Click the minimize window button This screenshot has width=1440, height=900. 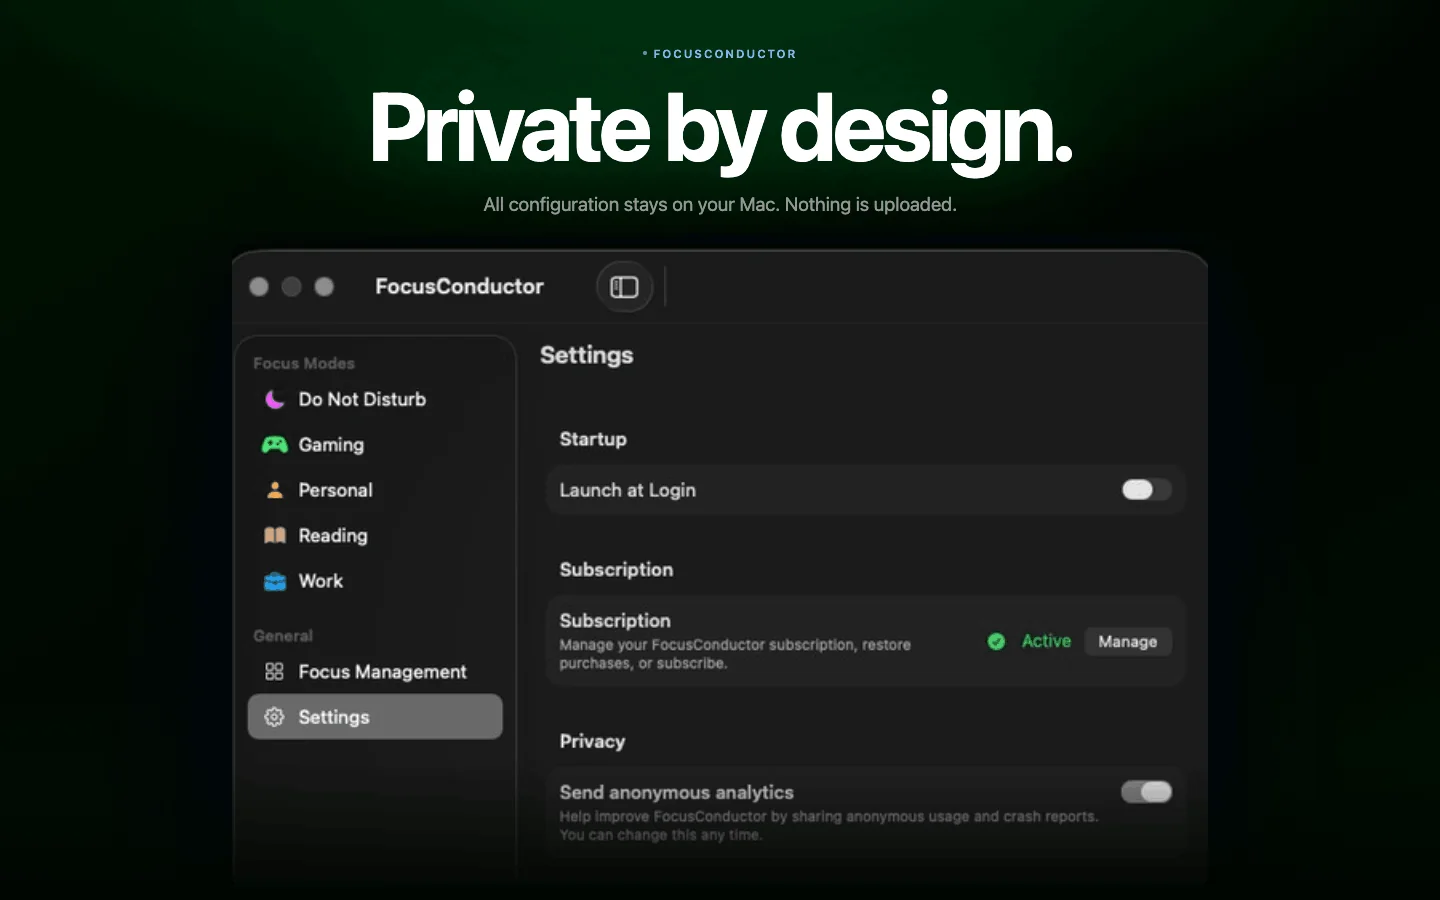pos(291,287)
